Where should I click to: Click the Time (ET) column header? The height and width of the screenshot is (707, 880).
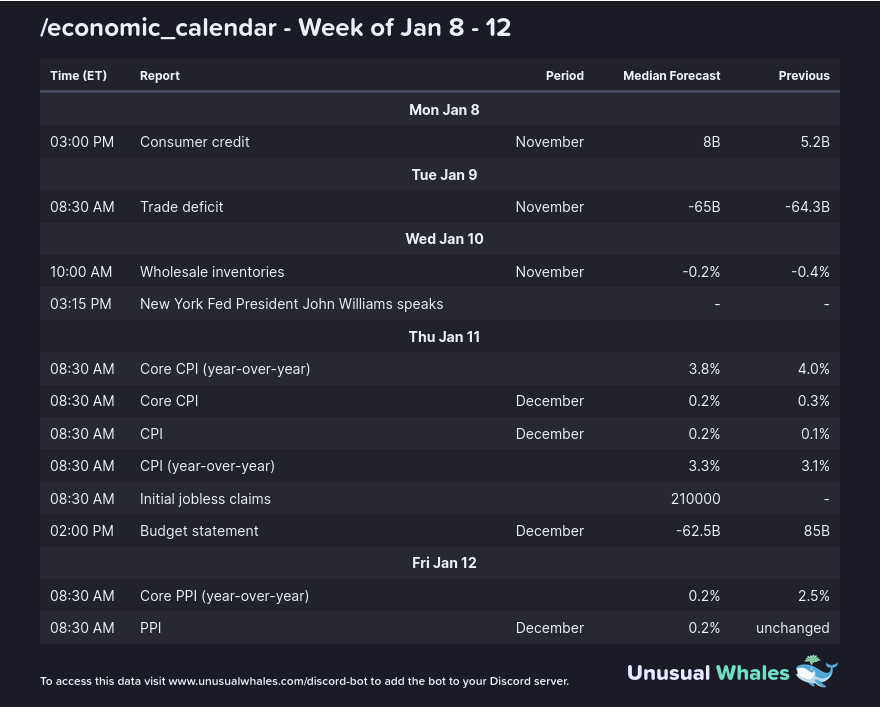78,76
